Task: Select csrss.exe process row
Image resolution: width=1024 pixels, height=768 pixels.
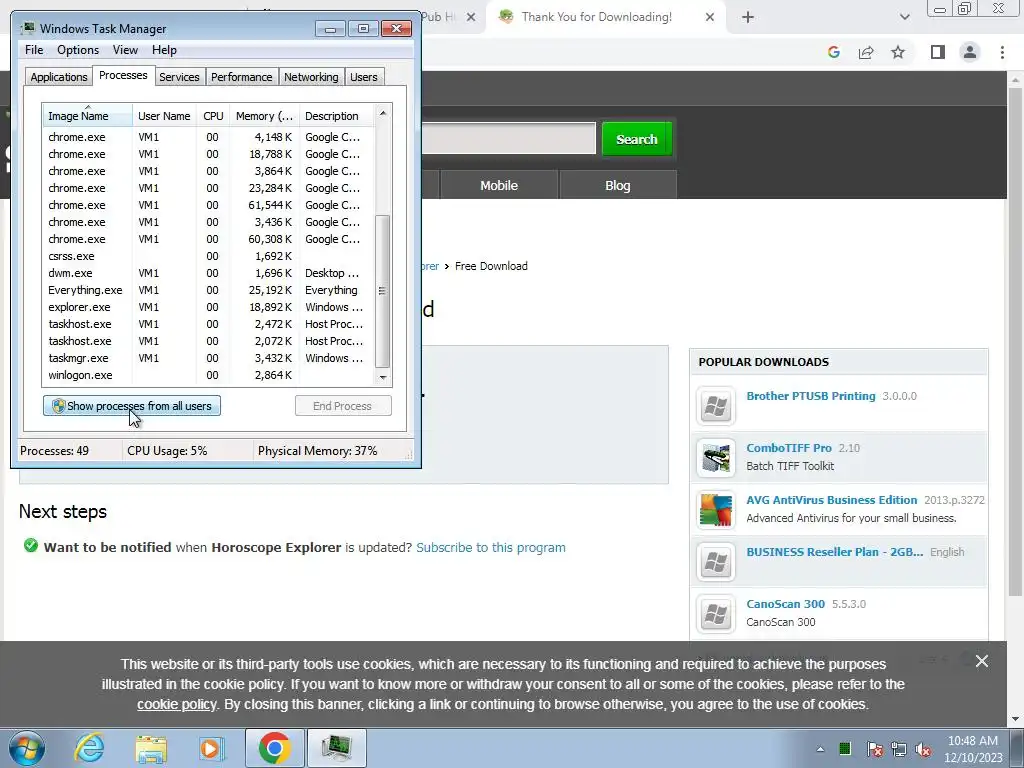Action: 208,256
